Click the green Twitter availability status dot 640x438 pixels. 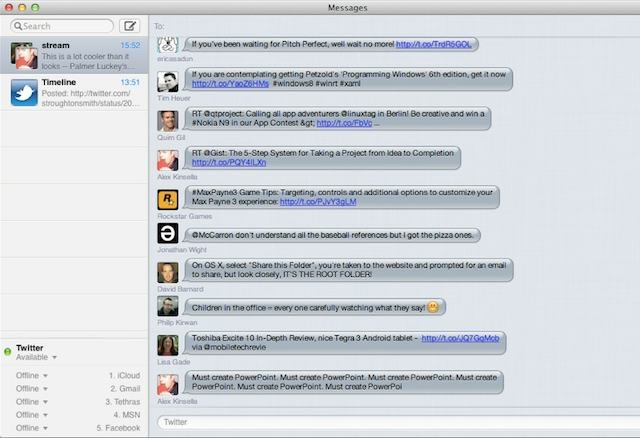[x=7, y=351]
